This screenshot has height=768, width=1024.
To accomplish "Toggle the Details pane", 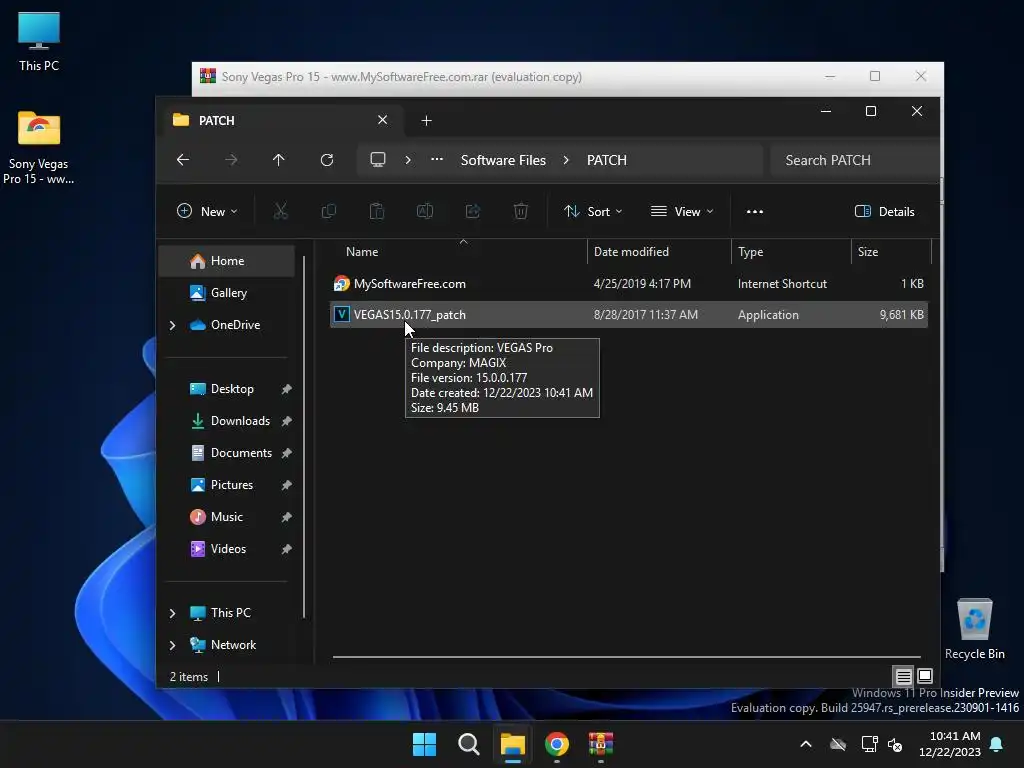I will (884, 212).
